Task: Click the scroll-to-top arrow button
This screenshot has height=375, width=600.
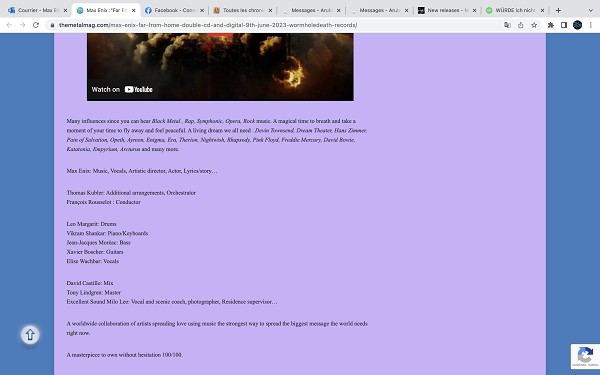Action: coord(30,335)
